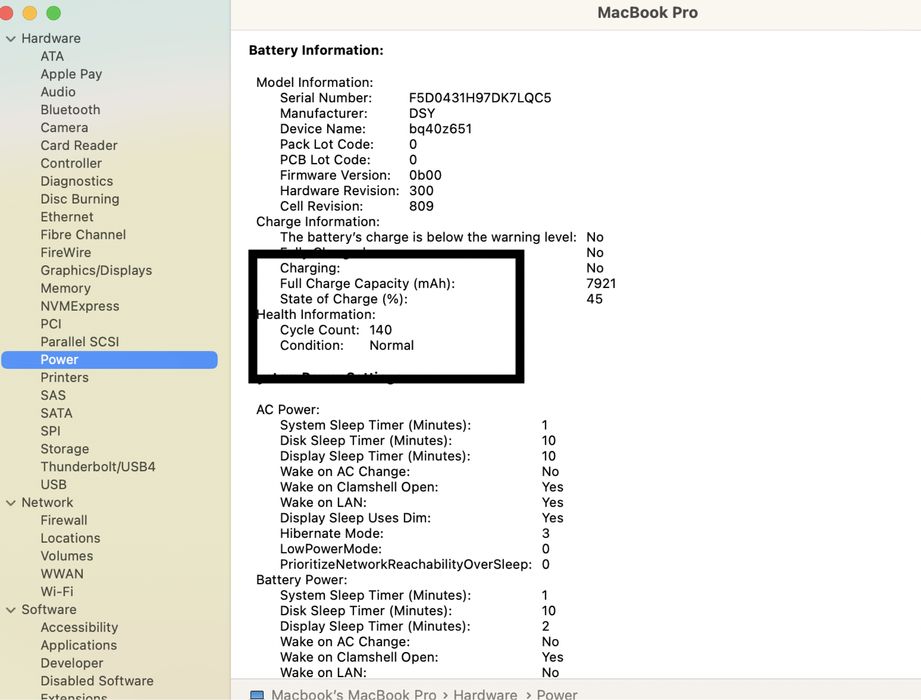The image size is (921, 700).
Task: Collapse the Hardware section chevron
Action: (11, 39)
